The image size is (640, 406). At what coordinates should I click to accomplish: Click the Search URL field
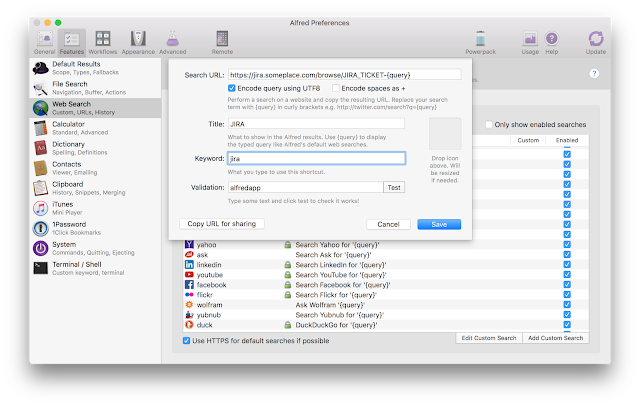click(x=344, y=75)
